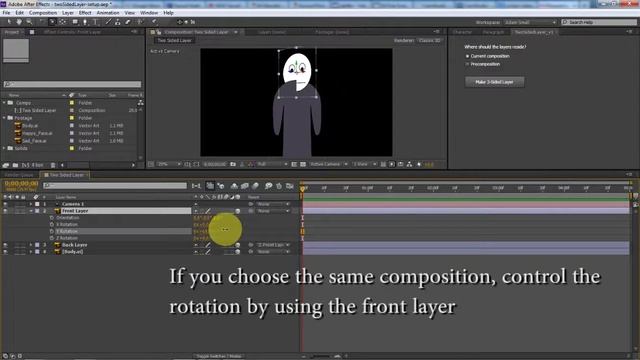This screenshot has height=360, width=640.
Task: Click the interpret footage icon in Project
Action: point(6,165)
